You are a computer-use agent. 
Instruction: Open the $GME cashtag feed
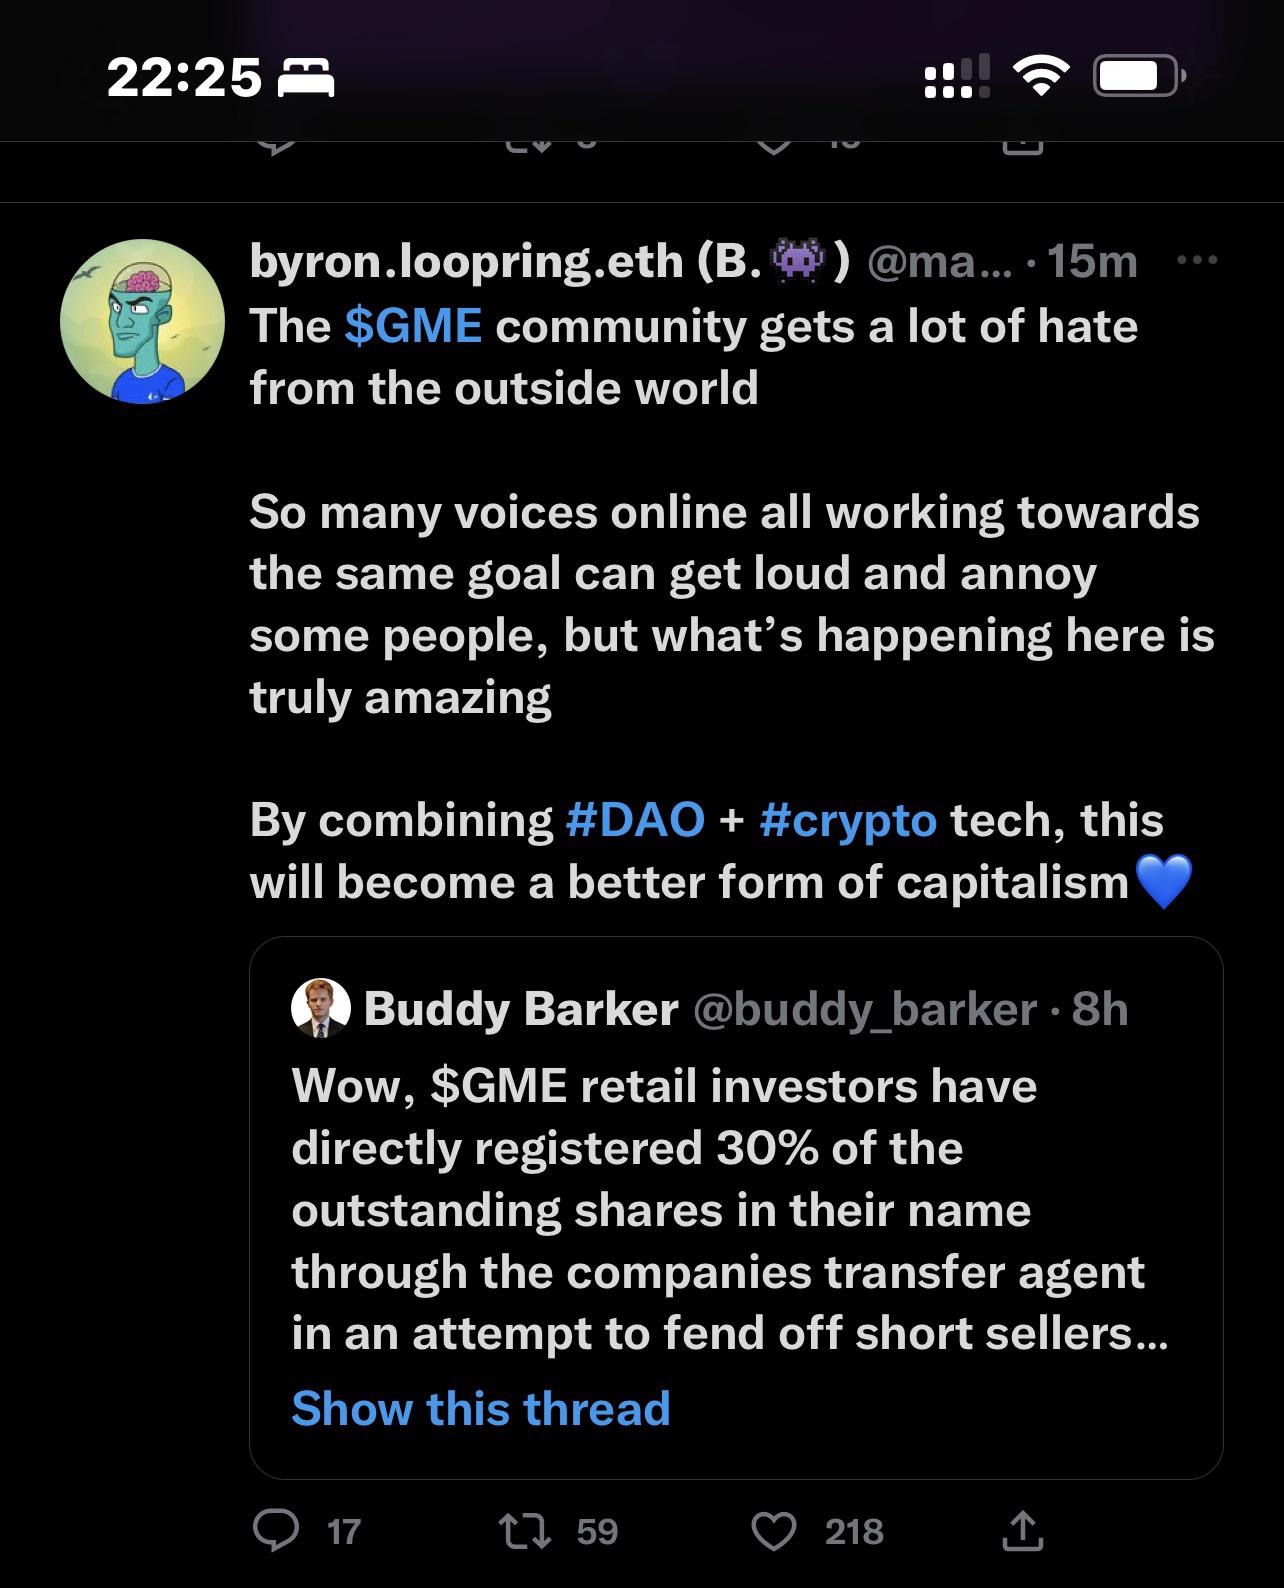click(x=412, y=324)
